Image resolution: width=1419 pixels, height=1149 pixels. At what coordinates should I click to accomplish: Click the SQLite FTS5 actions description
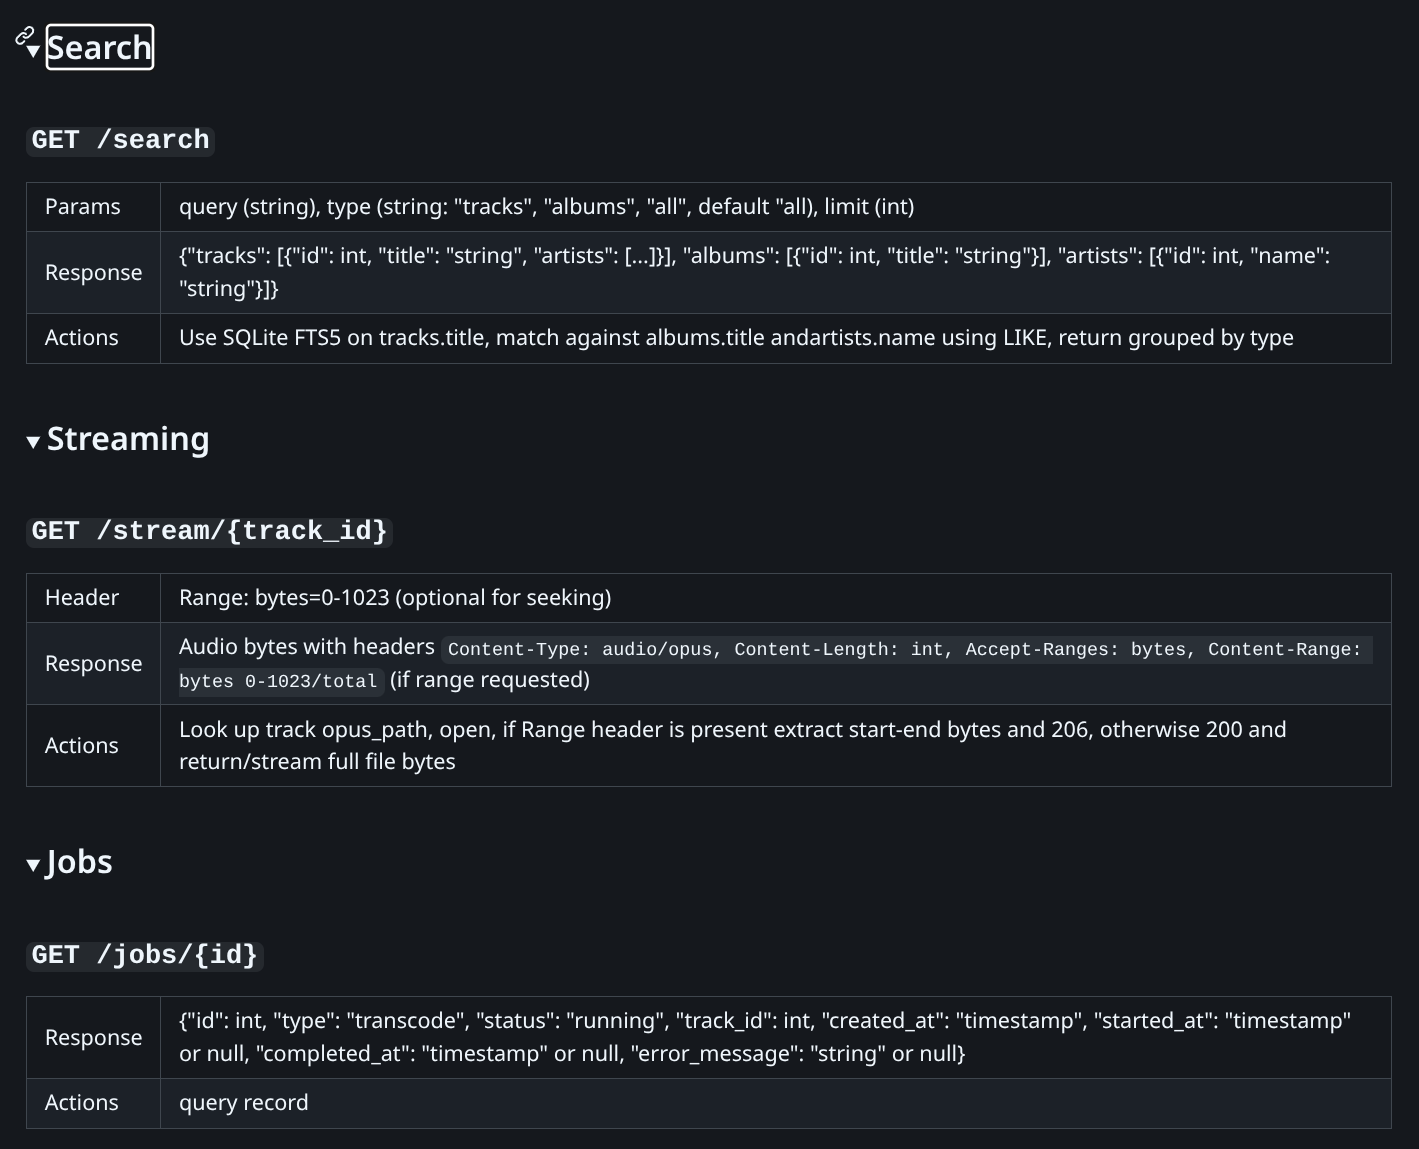[x=735, y=338]
